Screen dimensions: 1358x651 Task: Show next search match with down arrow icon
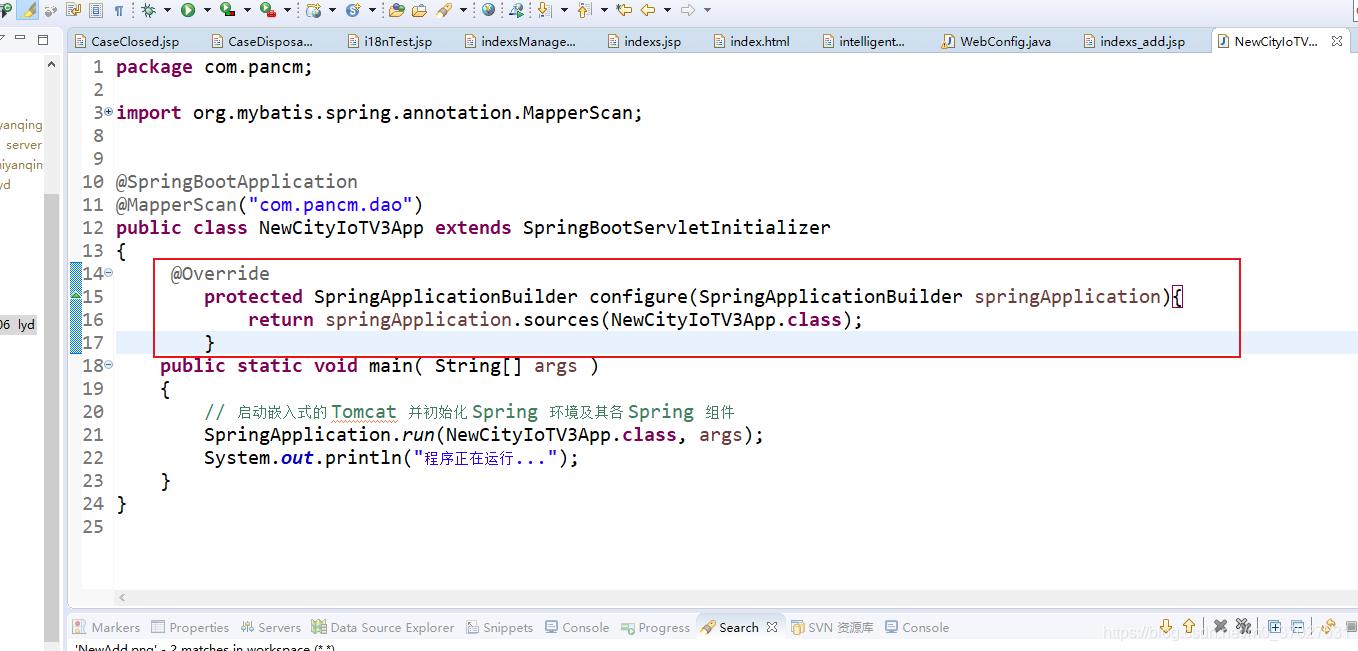pos(1166,626)
